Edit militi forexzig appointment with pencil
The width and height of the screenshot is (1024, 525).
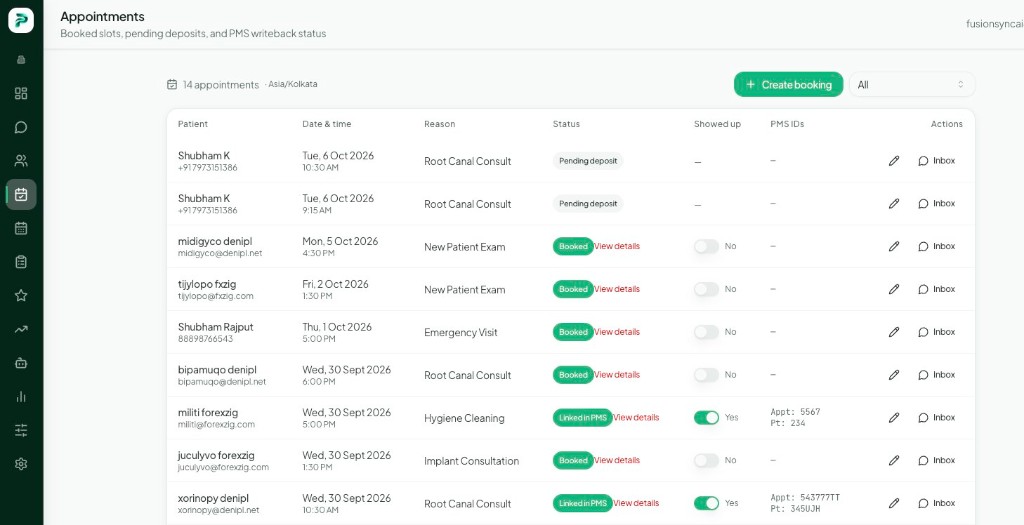coord(894,418)
